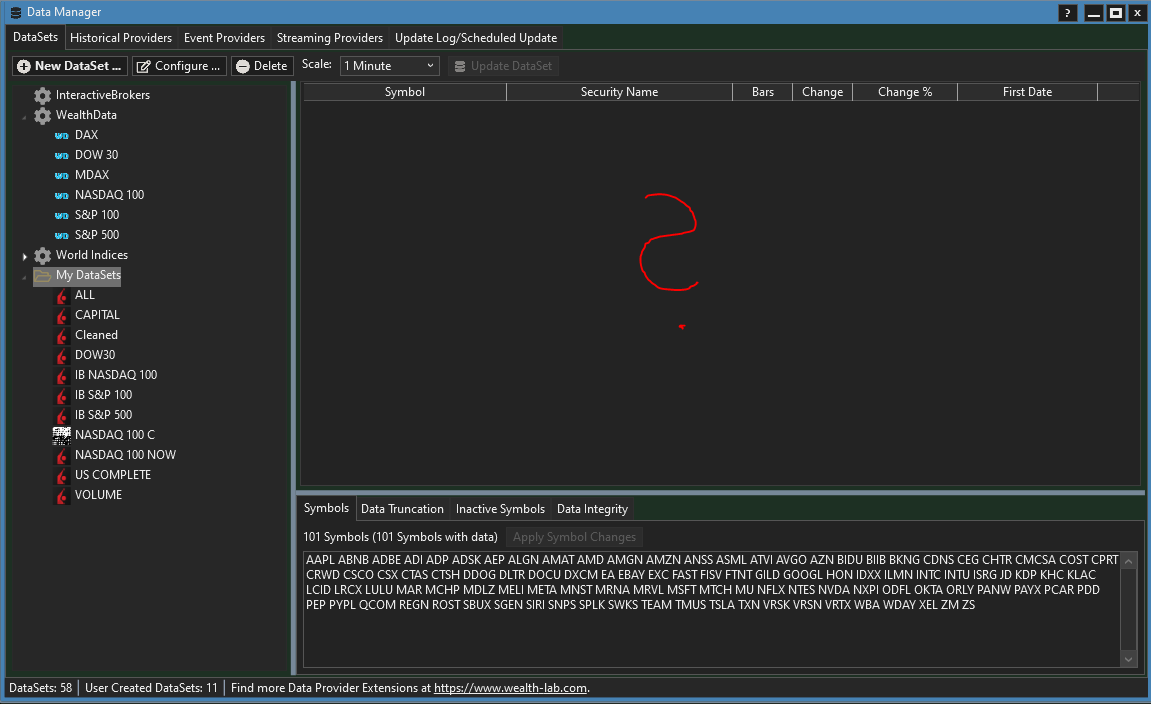Click the 'User Created DataSets: 11' status entry
The image size is (1151, 704).
click(151, 689)
